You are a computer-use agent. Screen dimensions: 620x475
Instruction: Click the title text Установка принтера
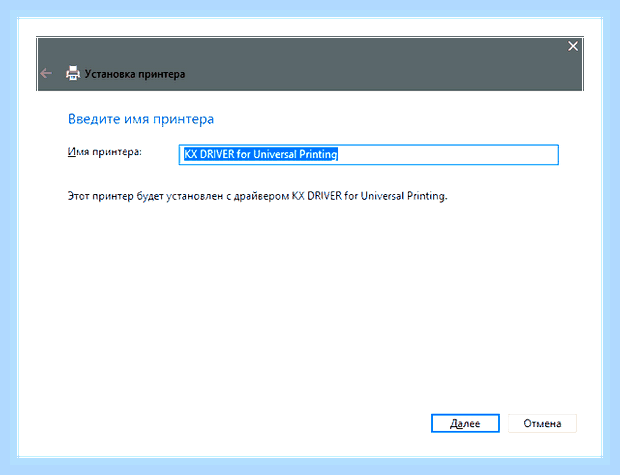click(135, 74)
